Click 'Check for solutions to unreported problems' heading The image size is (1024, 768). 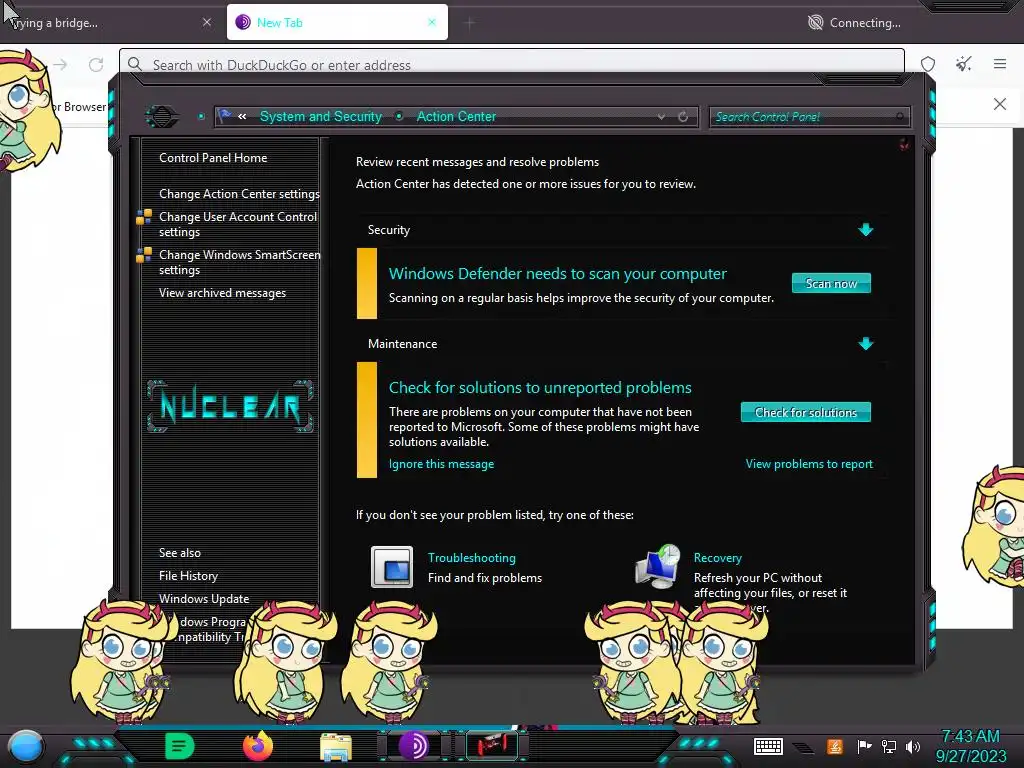coord(540,387)
